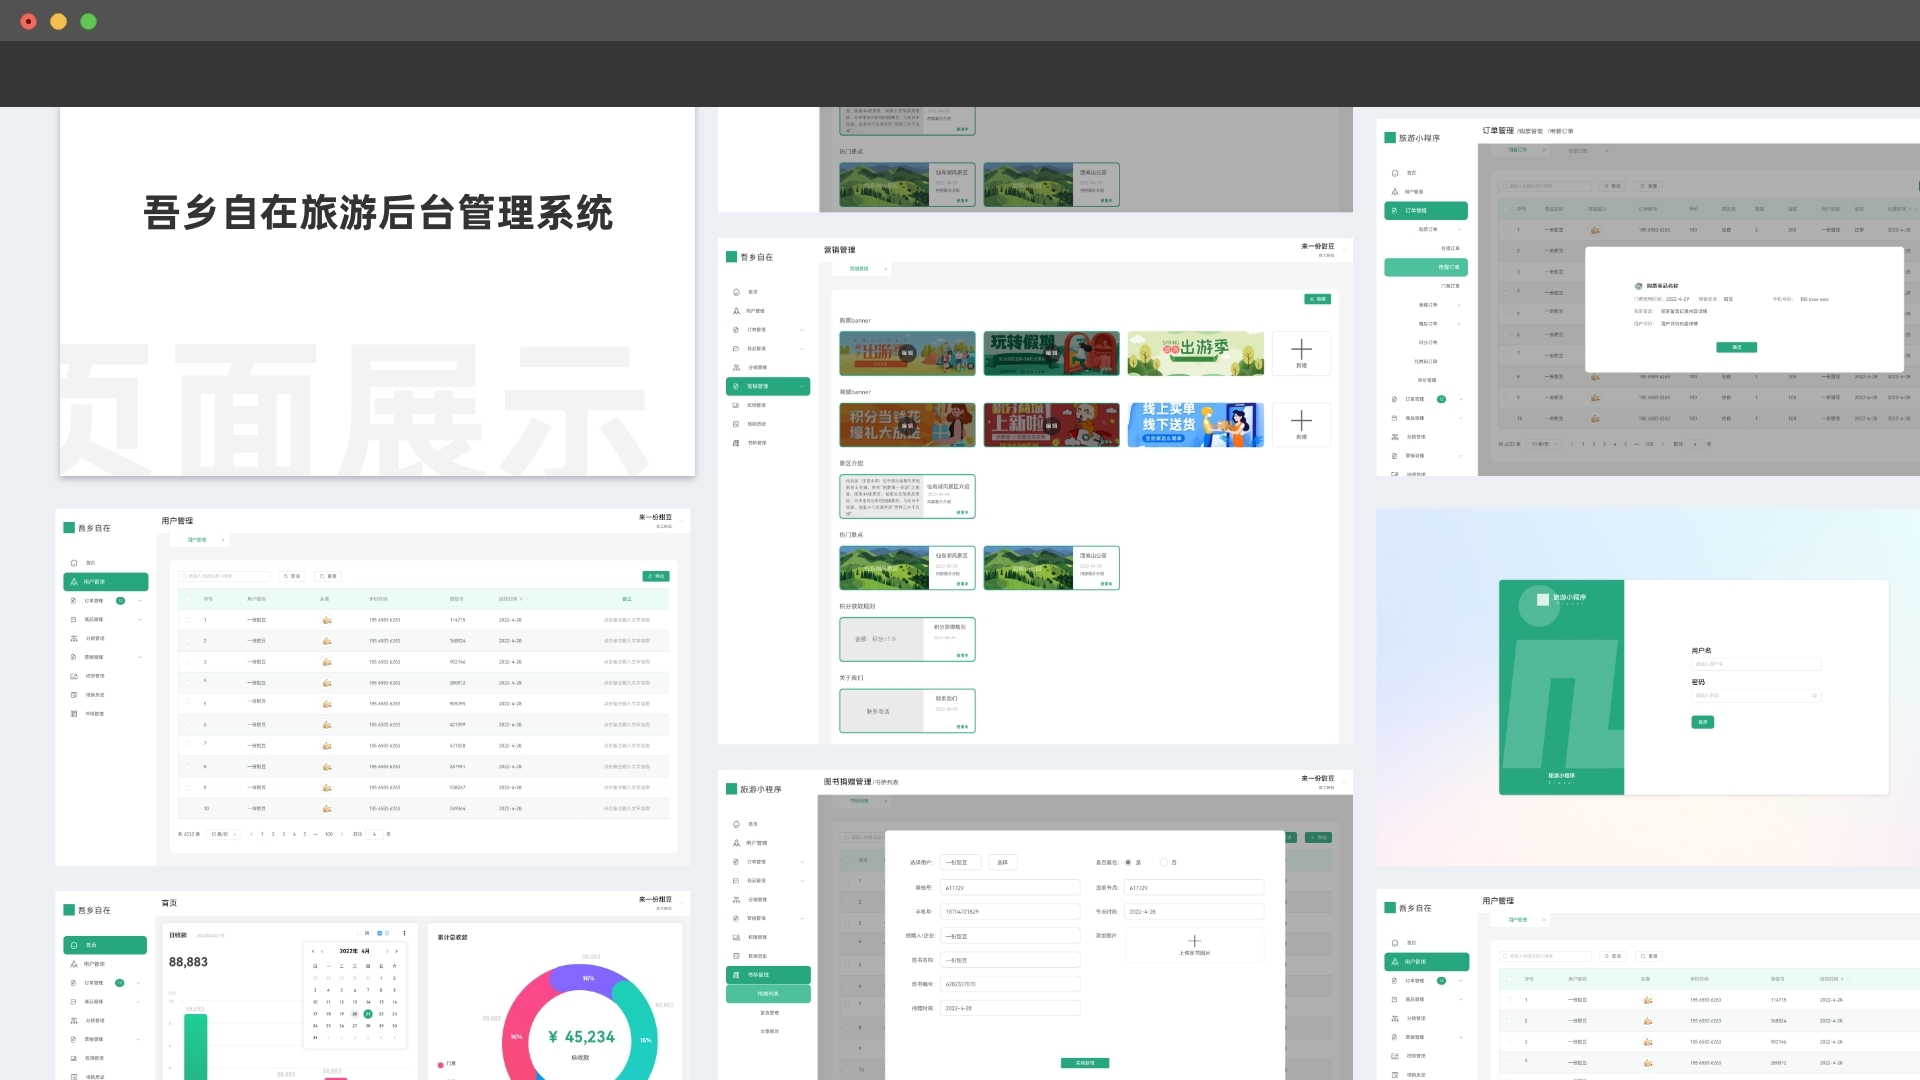Click 订单管理 icon in 用户管理 screen sidebar

coord(74,601)
